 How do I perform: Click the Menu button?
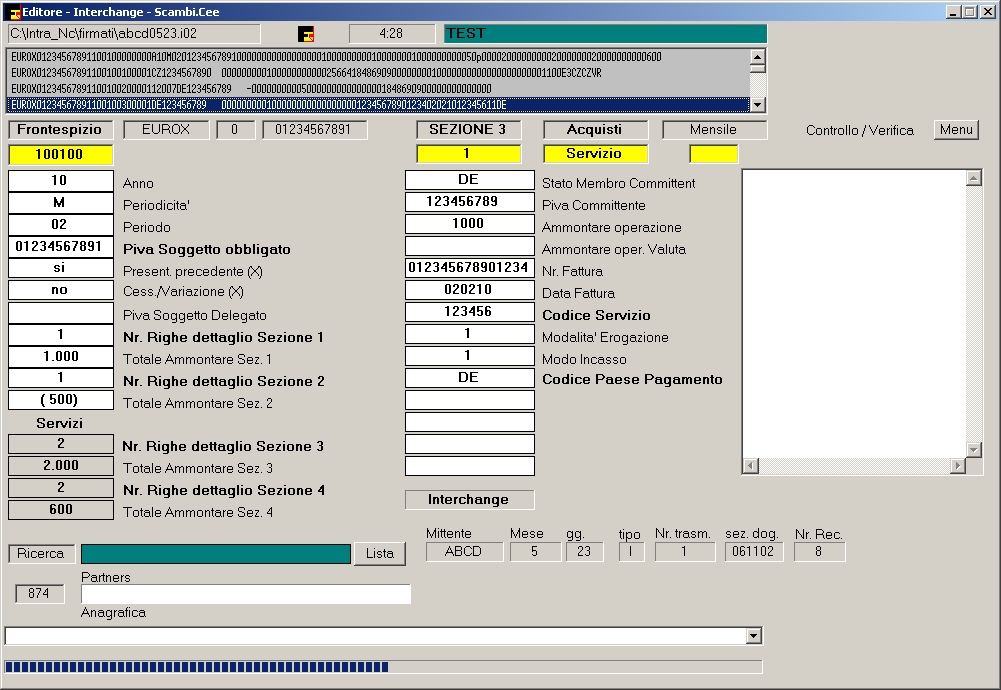point(956,130)
